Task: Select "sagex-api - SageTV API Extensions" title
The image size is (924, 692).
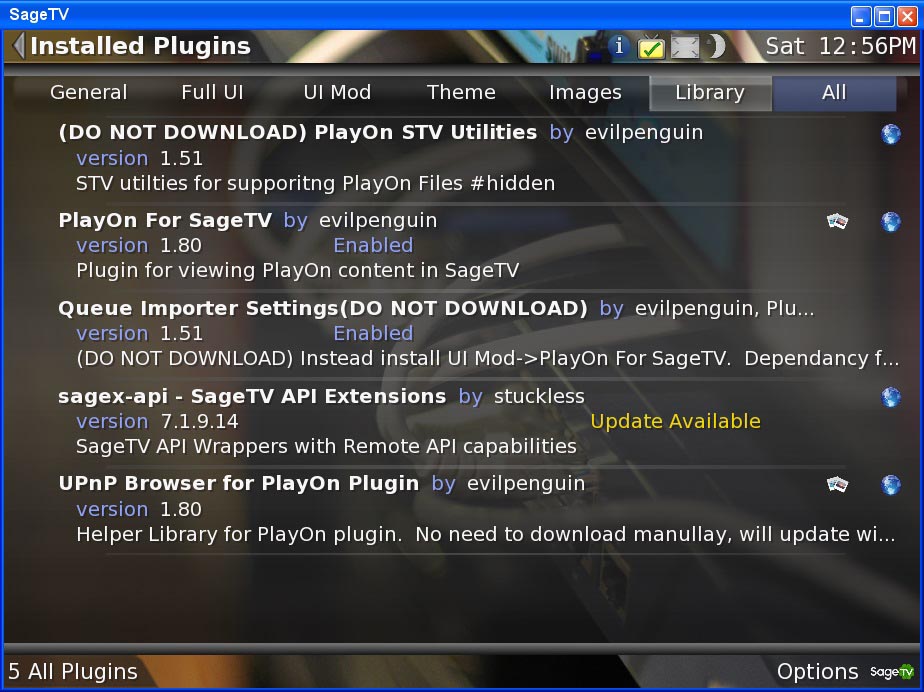Action: coord(252,396)
